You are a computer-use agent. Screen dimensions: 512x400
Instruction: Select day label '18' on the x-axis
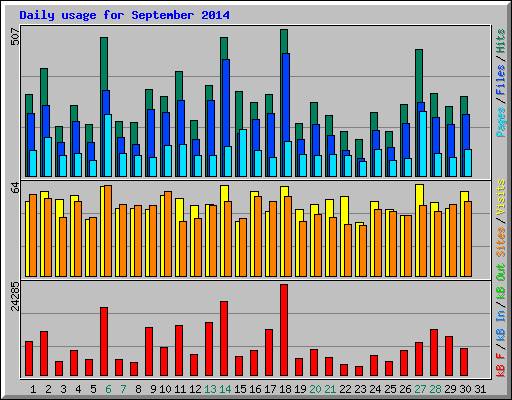tap(285, 389)
